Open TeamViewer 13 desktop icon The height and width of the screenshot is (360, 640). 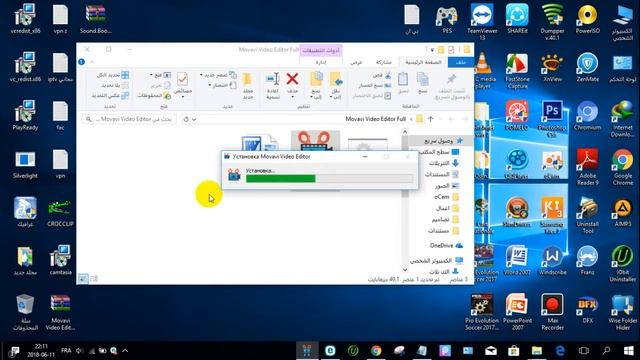pyautogui.click(x=482, y=21)
